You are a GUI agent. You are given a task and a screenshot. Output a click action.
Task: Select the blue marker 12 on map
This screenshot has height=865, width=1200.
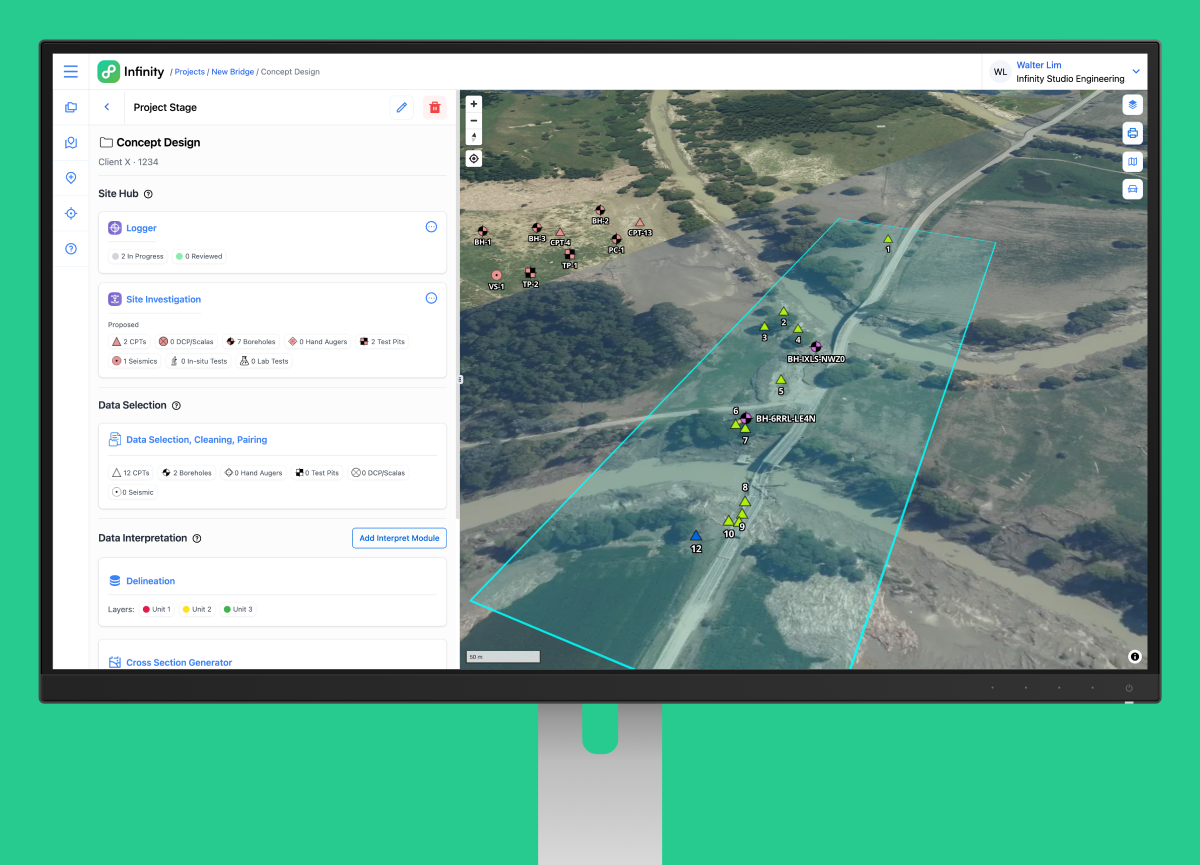point(696,536)
